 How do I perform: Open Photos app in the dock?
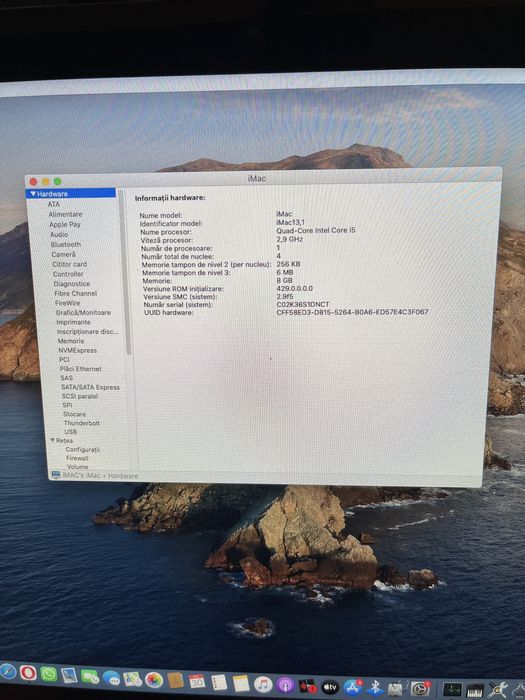(154, 680)
